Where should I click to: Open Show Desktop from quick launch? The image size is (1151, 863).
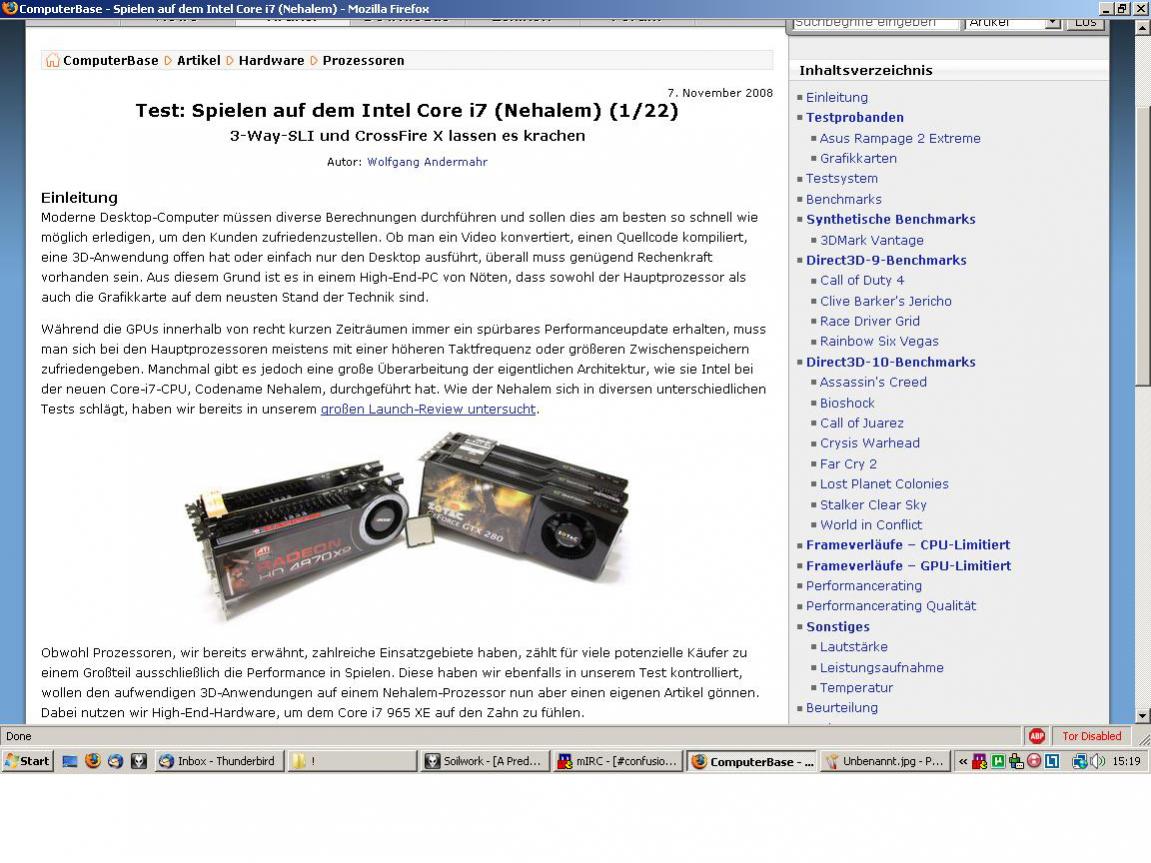point(70,761)
